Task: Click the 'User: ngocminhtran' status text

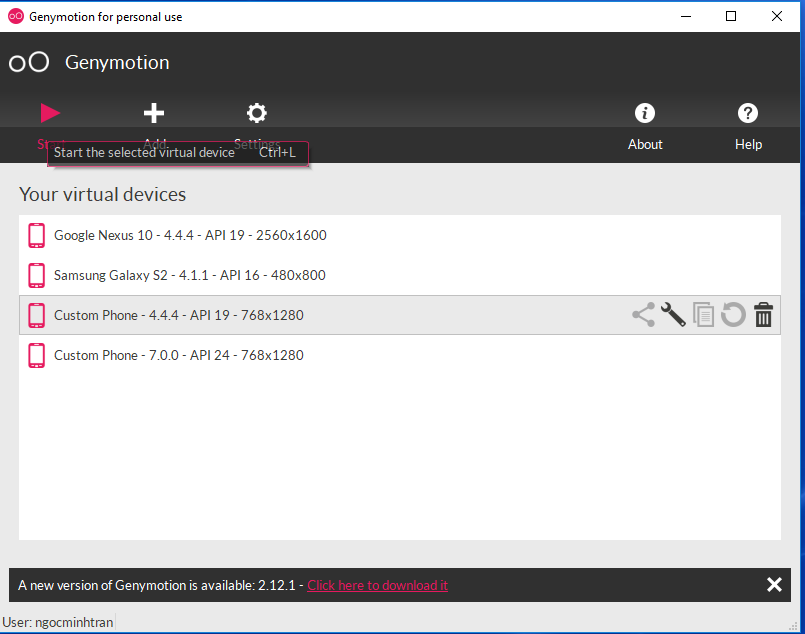Action: pos(58,622)
